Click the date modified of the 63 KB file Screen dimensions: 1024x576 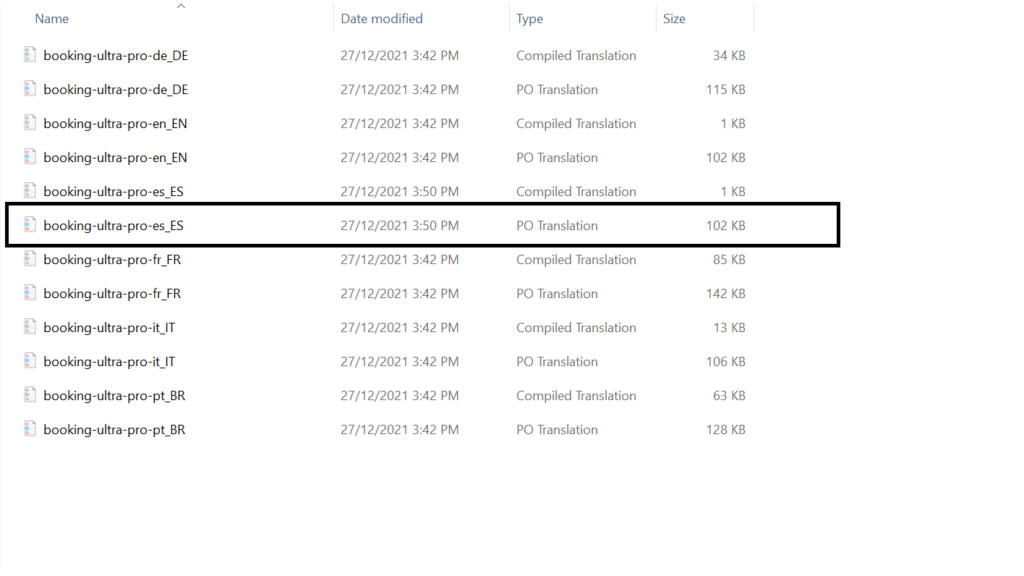400,395
